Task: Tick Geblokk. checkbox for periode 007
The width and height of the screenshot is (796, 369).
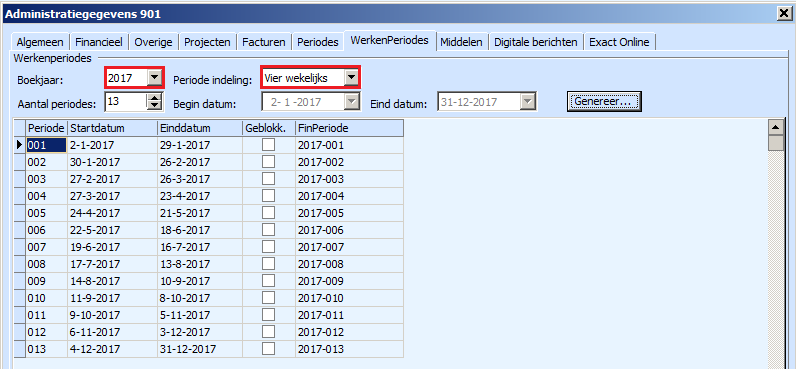Action: (x=269, y=247)
